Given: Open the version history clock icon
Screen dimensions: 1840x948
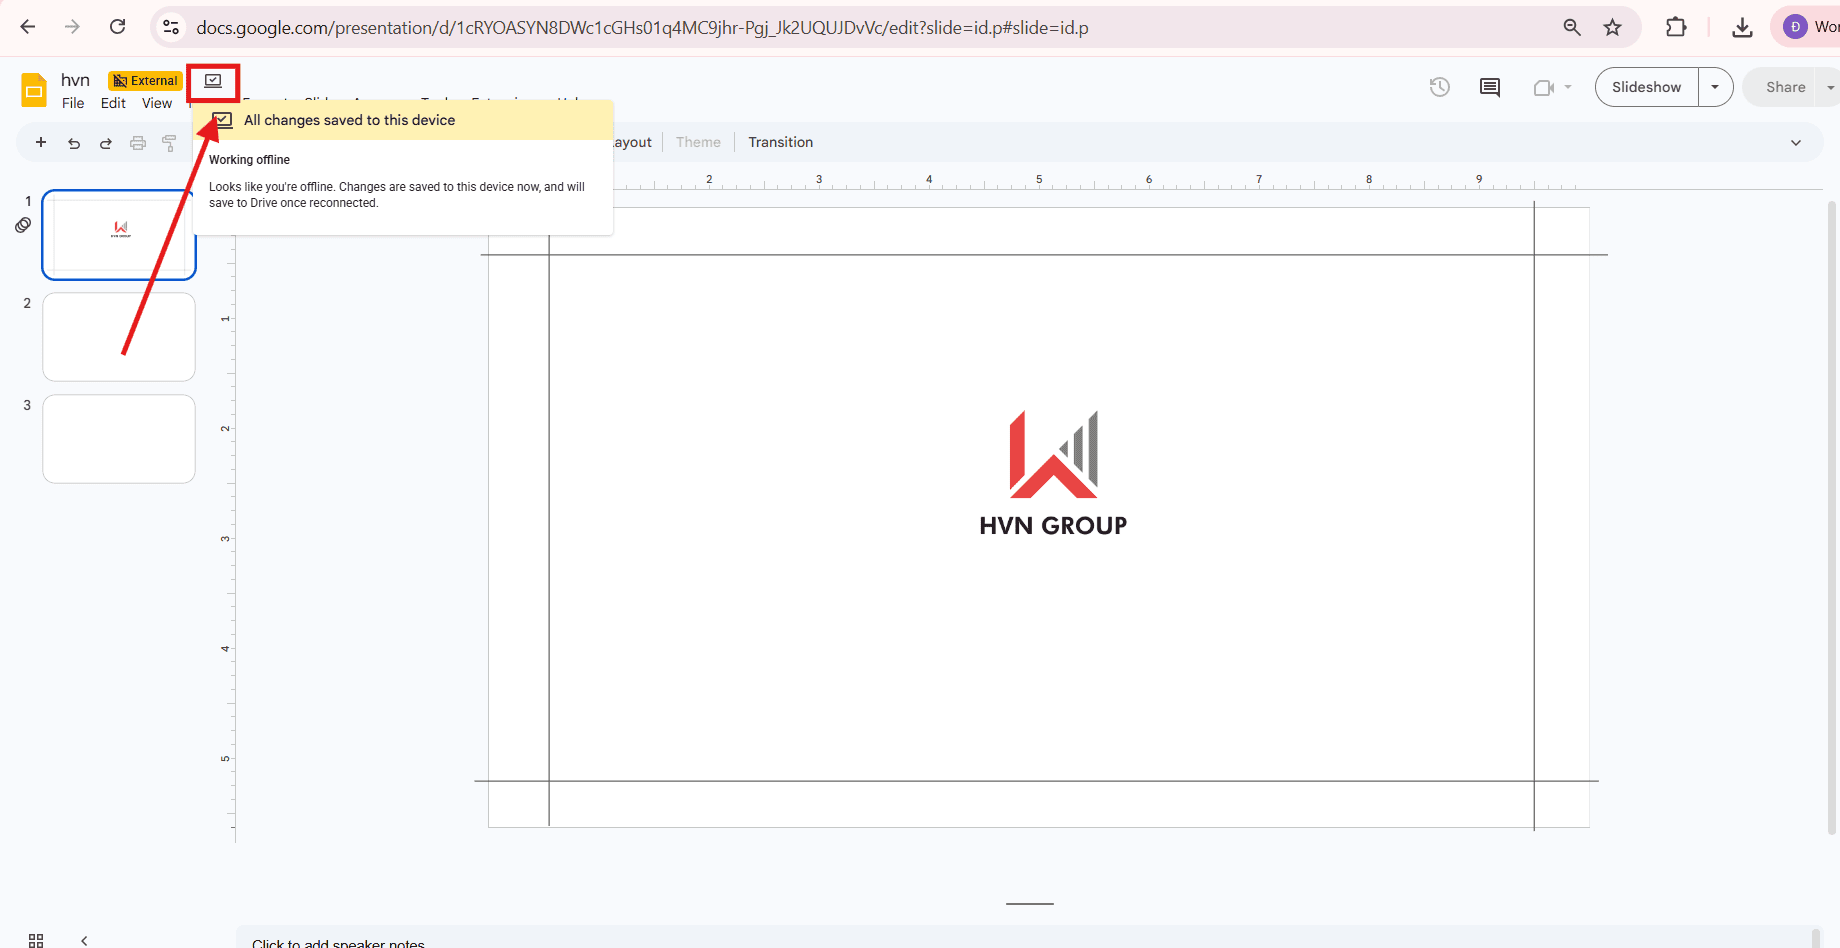Looking at the screenshot, I should [x=1439, y=87].
